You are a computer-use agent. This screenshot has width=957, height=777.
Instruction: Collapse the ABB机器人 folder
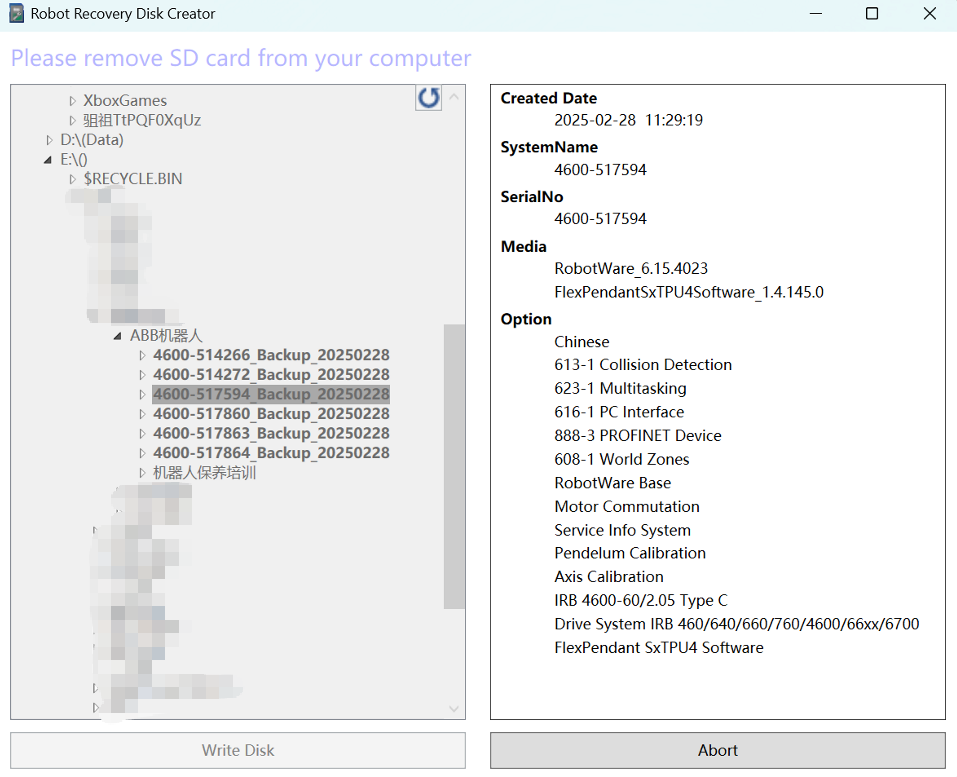coord(117,336)
